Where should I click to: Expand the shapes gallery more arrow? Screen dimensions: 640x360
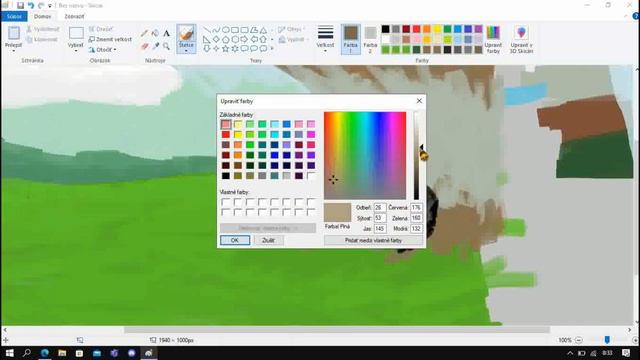coord(272,49)
